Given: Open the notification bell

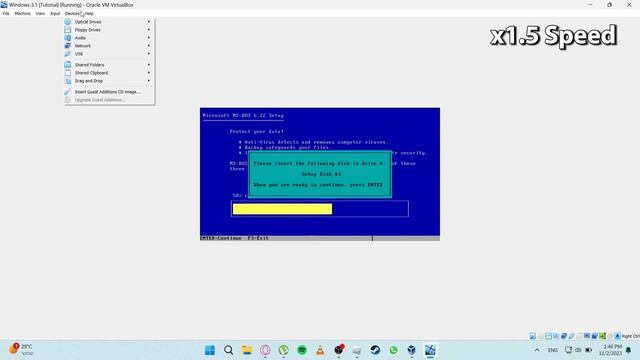Looking at the screenshot, I should 629,350.
